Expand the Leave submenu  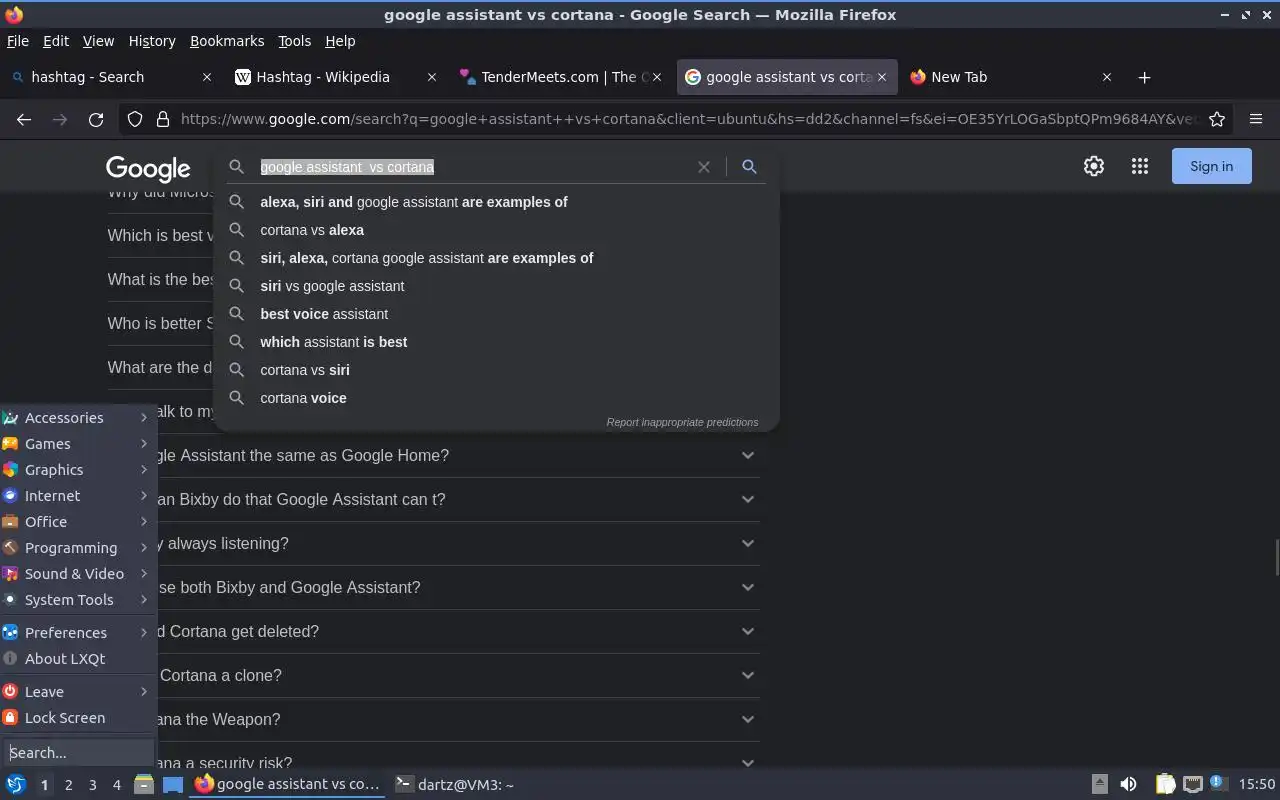pyautogui.click(x=78, y=692)
